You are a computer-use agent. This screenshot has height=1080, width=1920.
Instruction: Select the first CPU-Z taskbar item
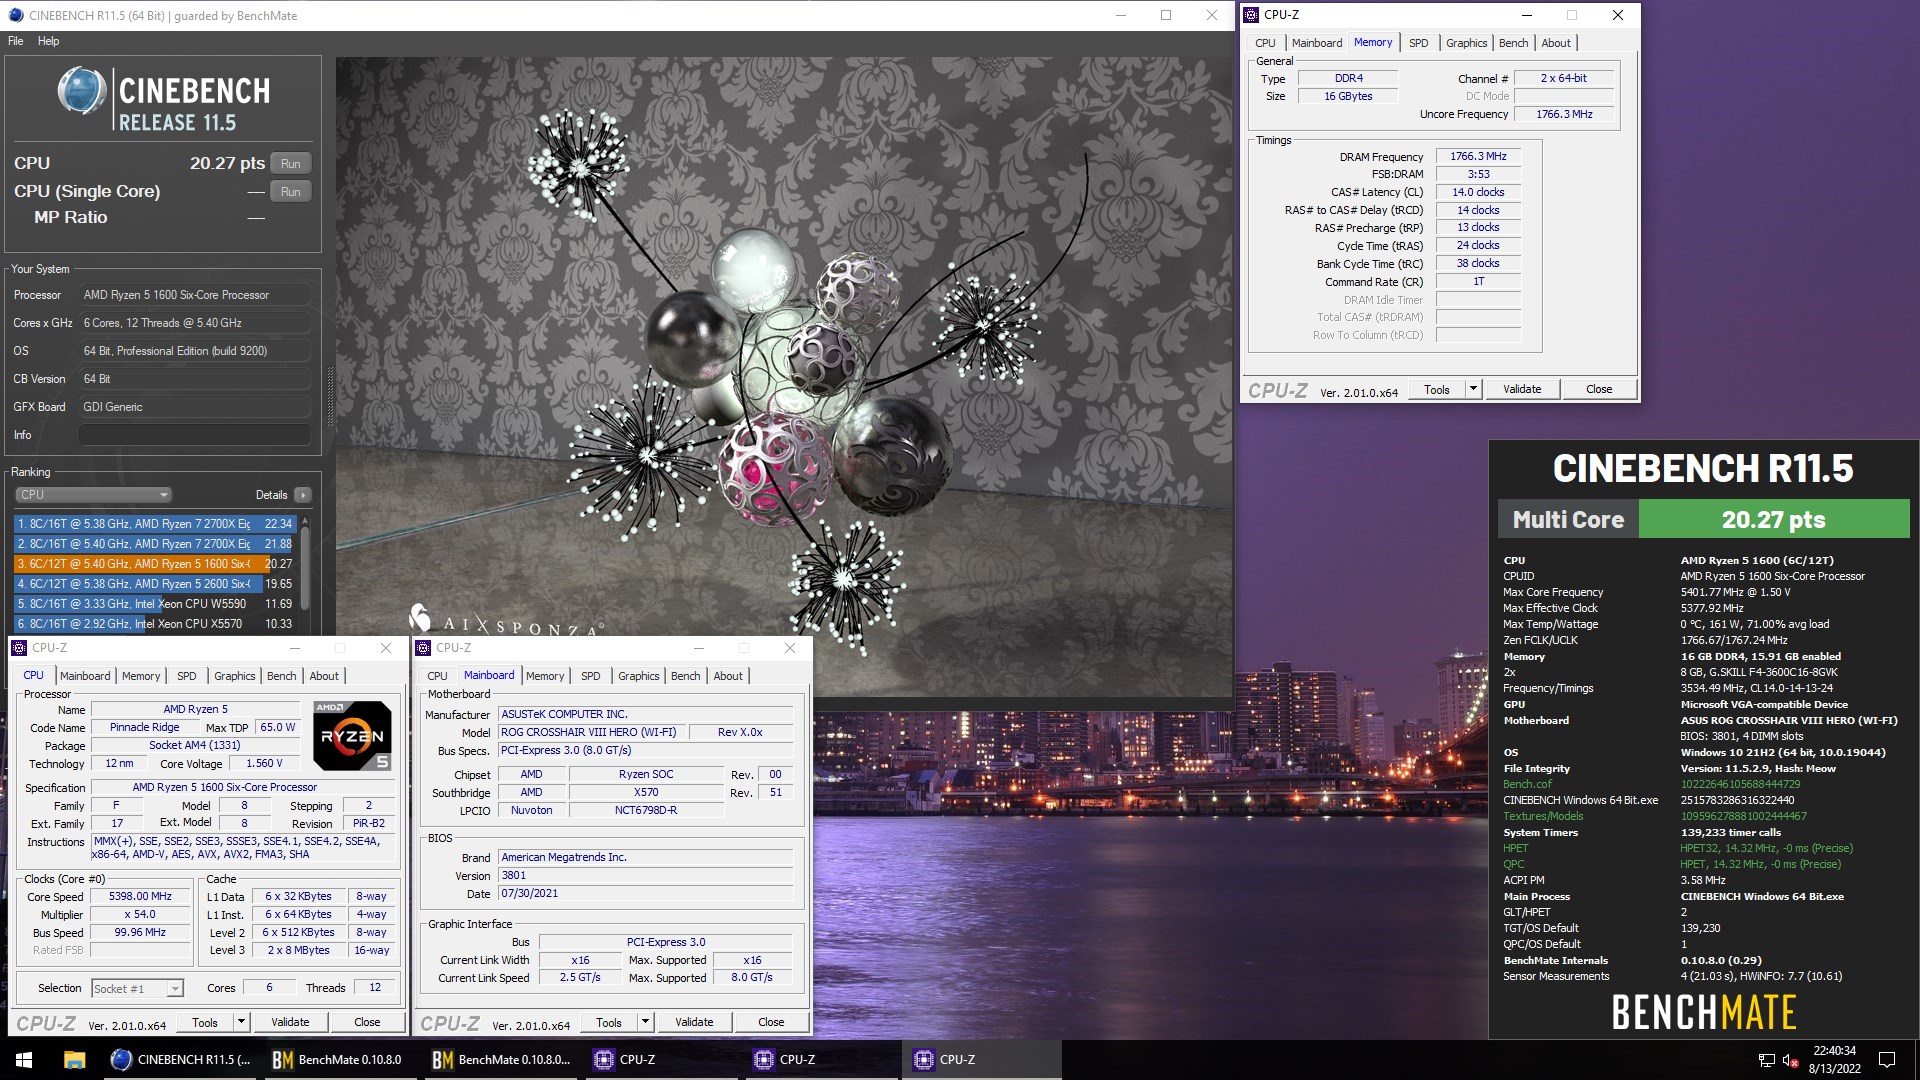pyautogui.click(x=662, y=1060)
